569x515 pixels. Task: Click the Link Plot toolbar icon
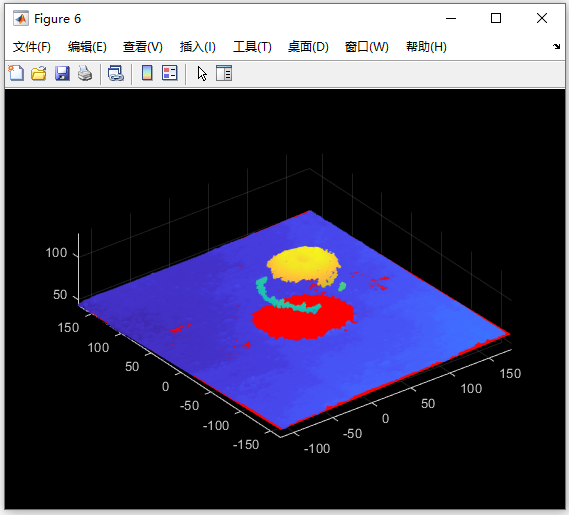pos(116,73)
